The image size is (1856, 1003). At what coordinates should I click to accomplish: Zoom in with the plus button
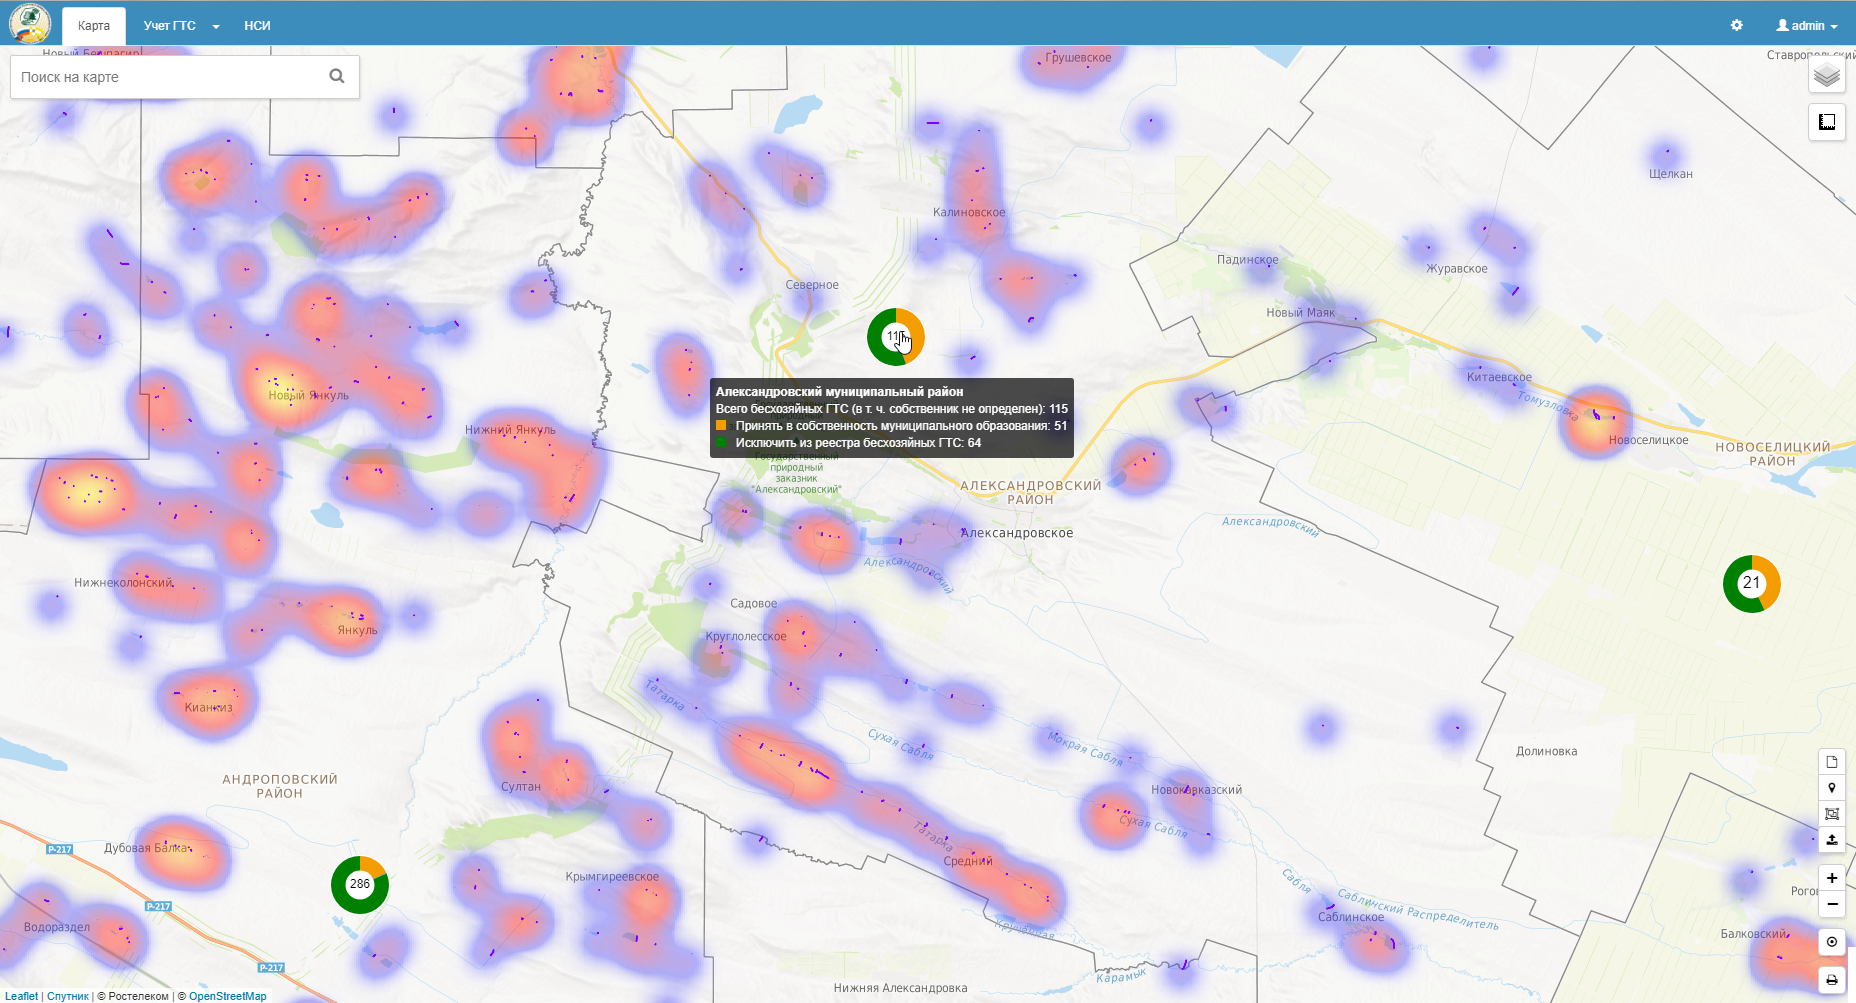[1831, 878]
